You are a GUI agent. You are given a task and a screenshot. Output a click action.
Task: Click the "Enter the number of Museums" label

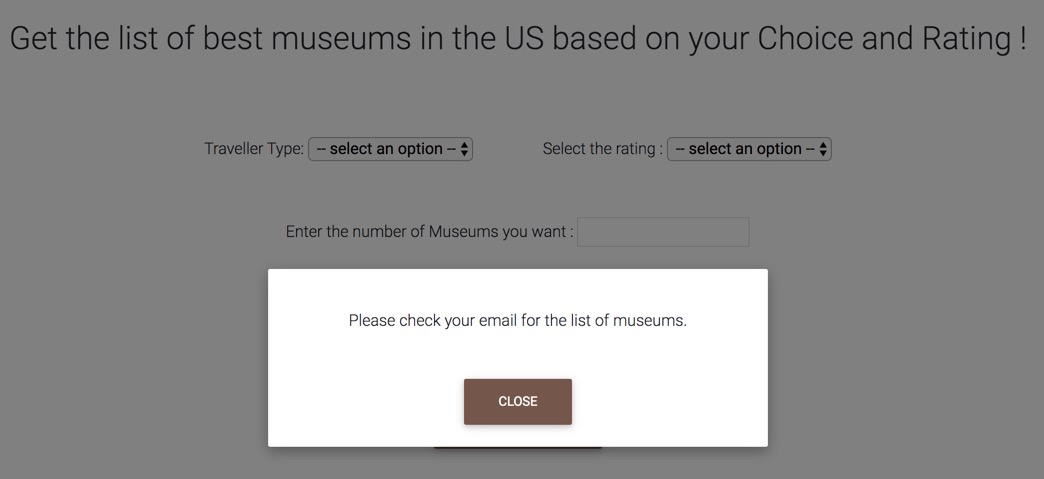pyautogui.click(x=429, y=232)
